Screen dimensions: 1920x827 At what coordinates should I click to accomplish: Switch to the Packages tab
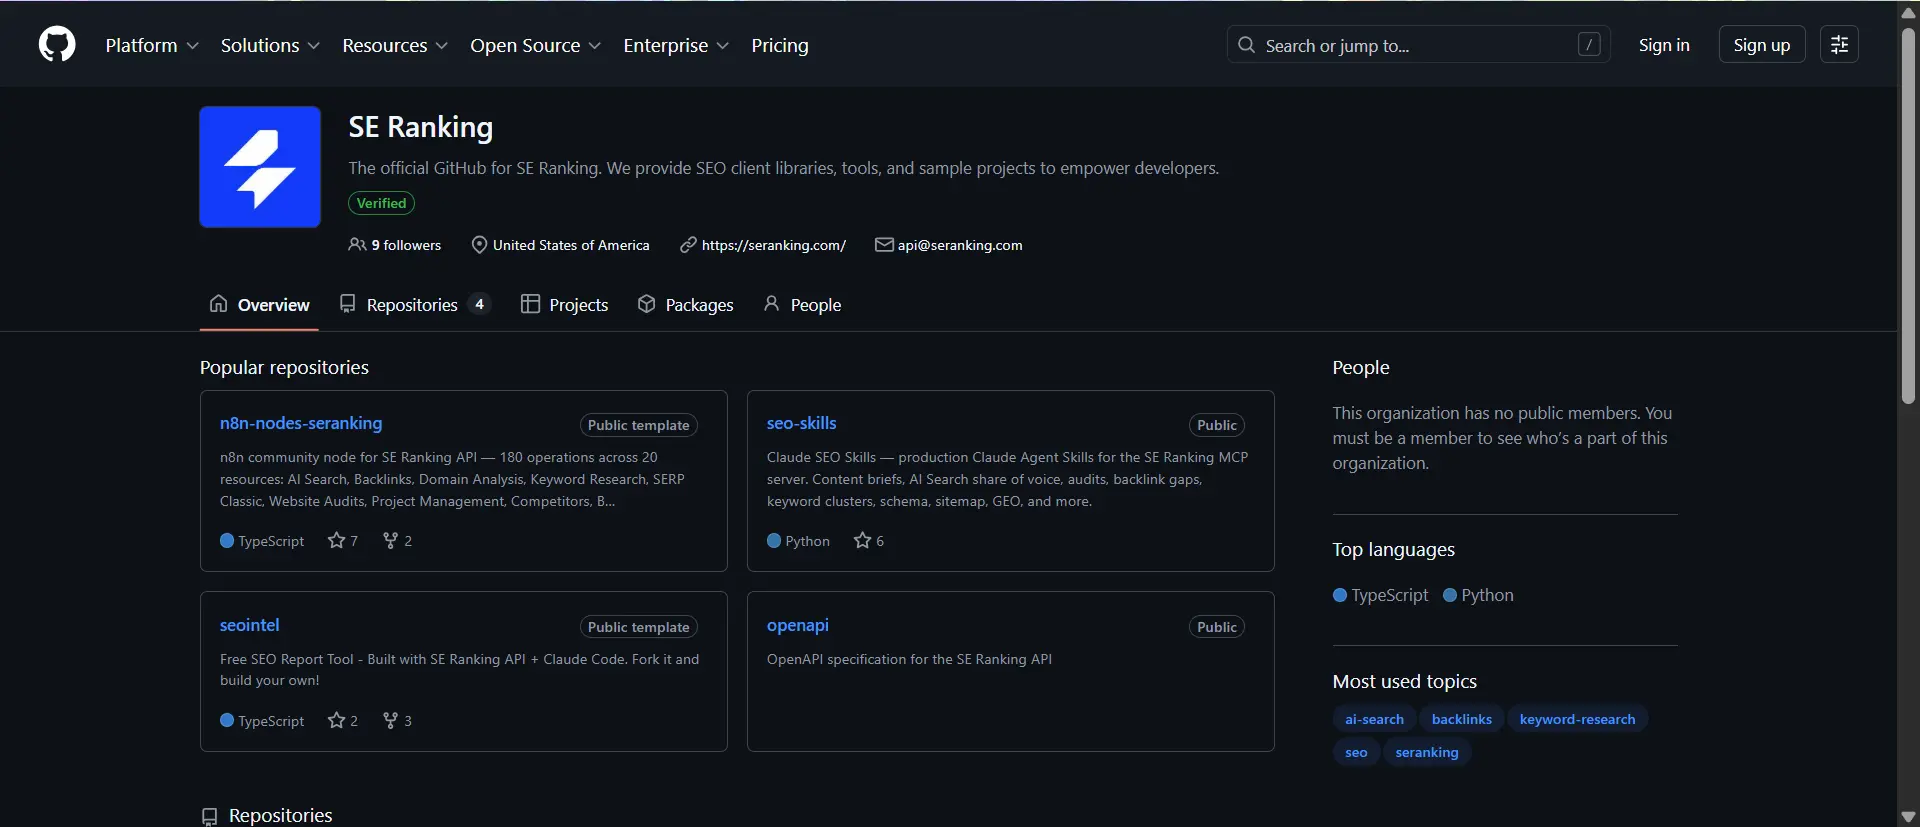[686, 305]
